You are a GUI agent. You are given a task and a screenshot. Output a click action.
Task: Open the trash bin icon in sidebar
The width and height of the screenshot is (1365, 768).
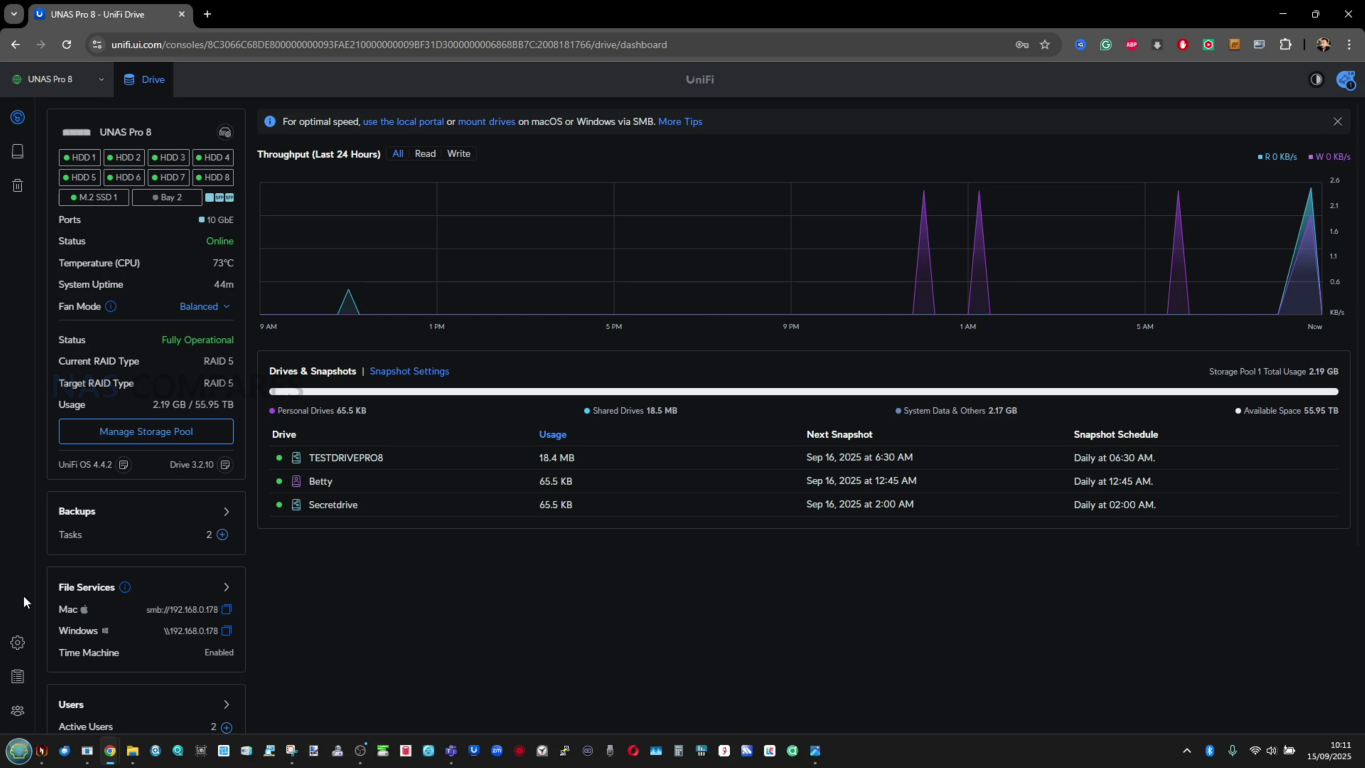17,185
